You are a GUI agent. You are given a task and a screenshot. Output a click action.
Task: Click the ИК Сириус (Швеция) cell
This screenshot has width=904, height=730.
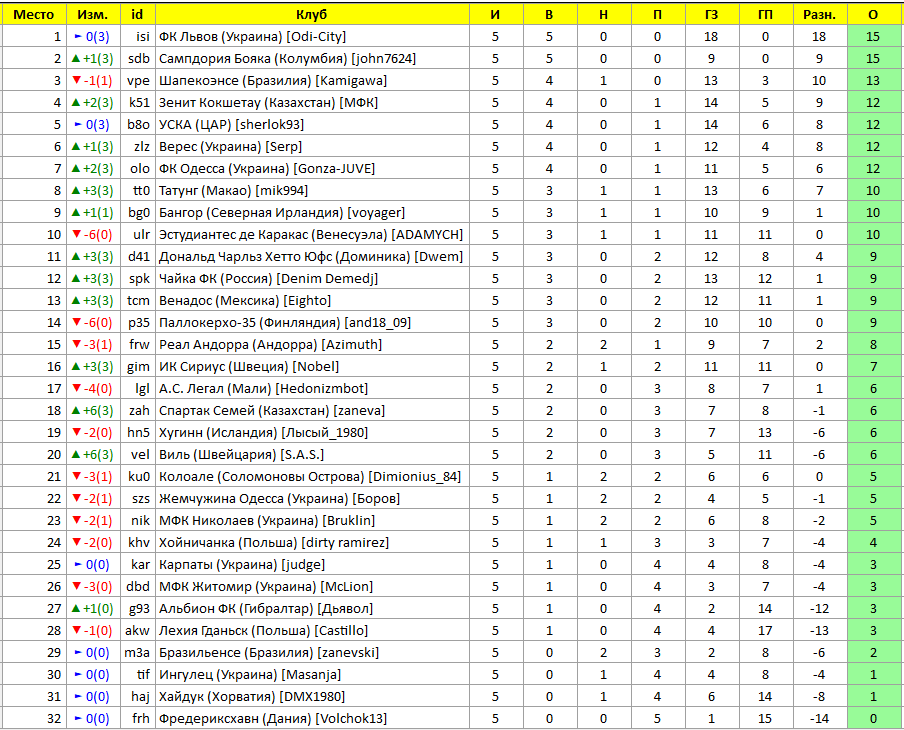(312, 367)
